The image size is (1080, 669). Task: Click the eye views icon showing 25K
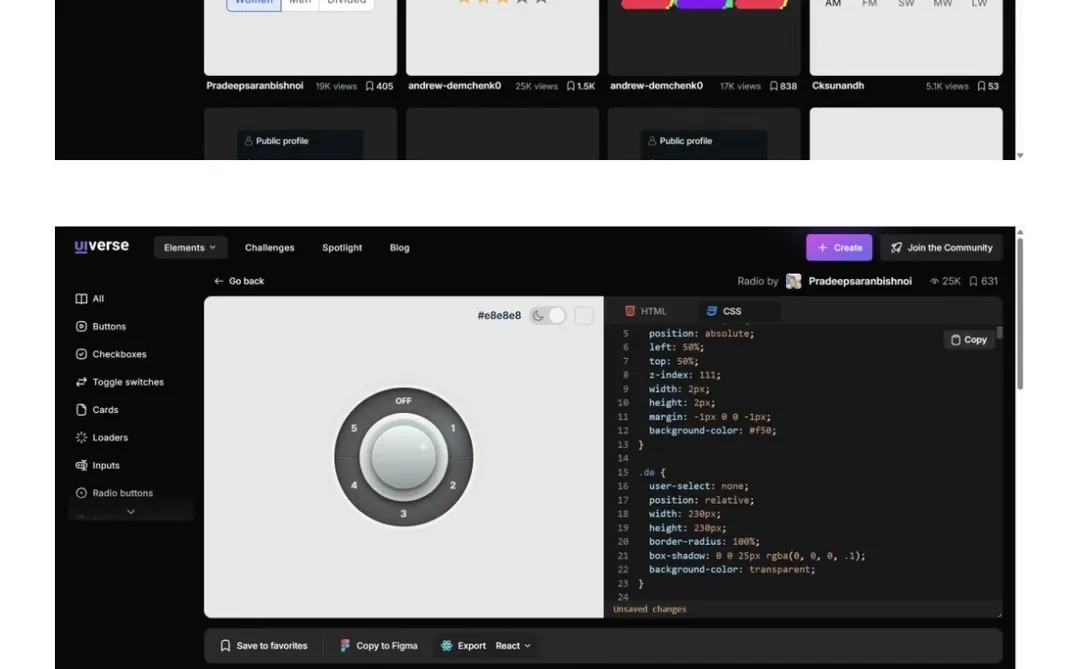pyautogui.click(x=934, y=281)
